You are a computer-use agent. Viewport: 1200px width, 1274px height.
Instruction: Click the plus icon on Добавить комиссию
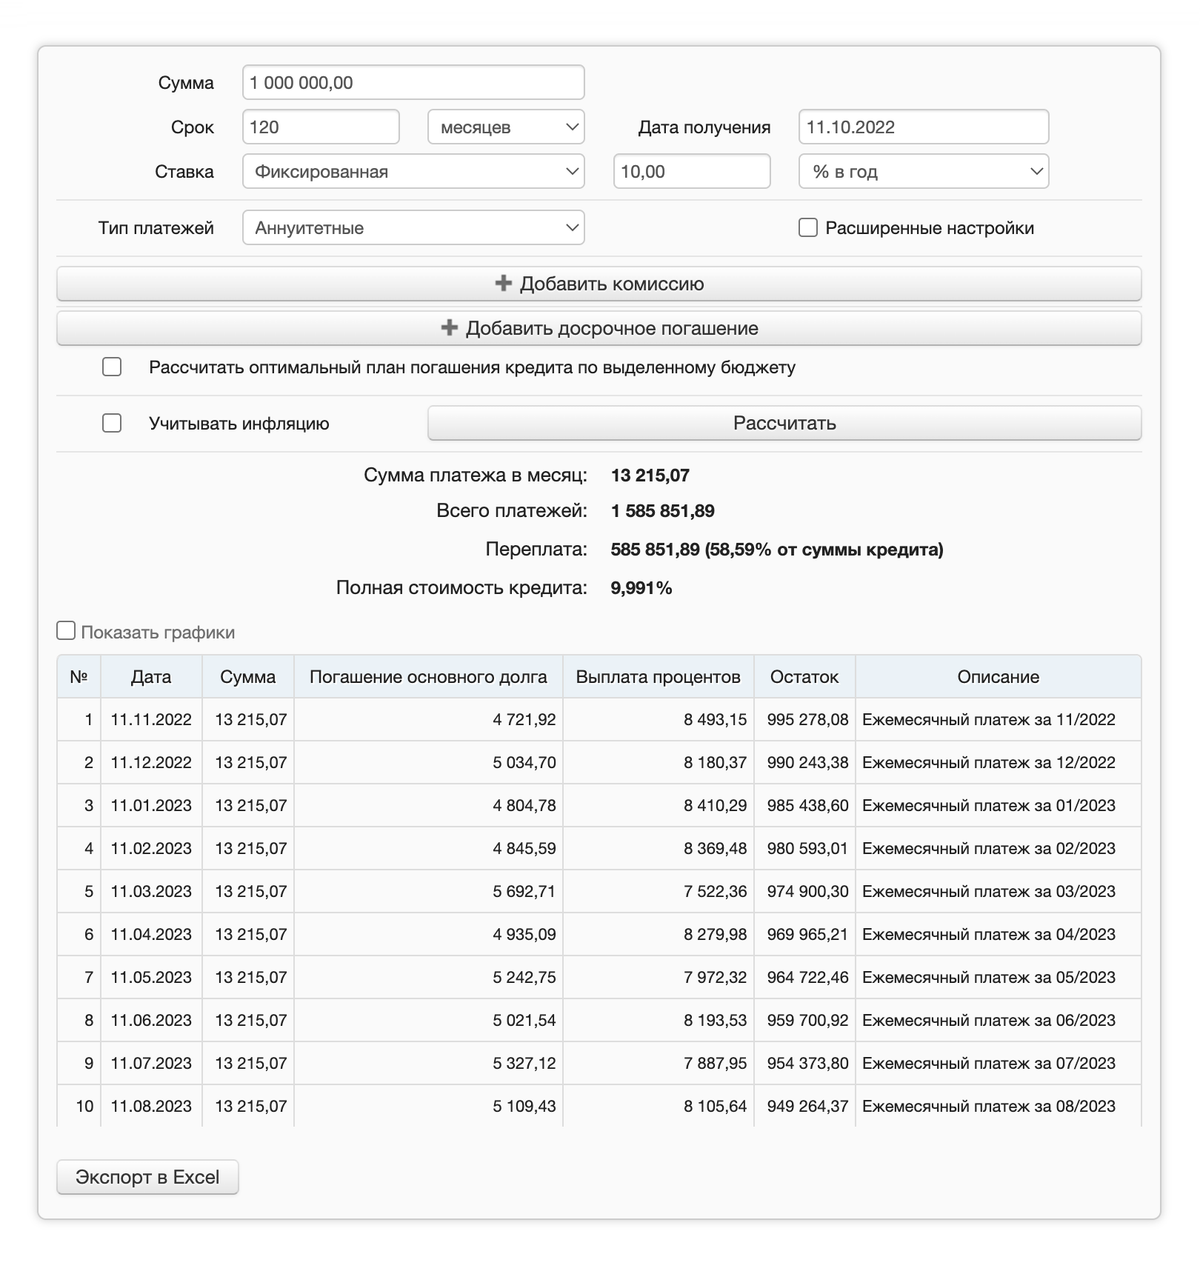coord(504,284)
